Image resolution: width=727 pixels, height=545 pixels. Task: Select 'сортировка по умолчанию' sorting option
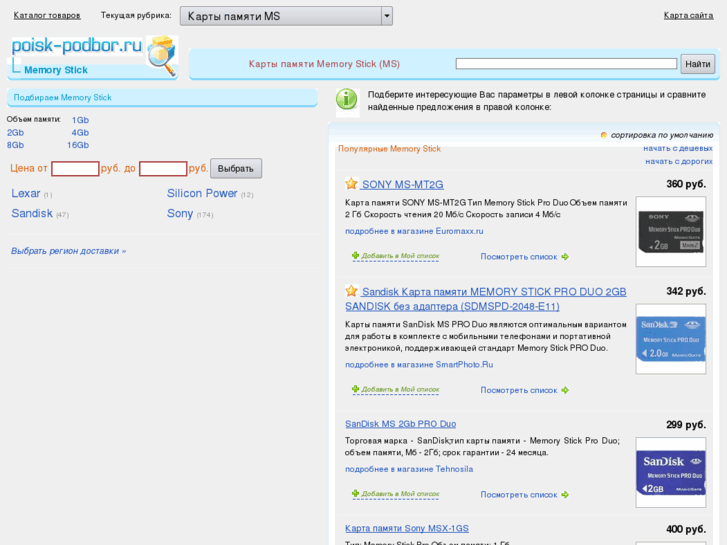tap(662, 135)
